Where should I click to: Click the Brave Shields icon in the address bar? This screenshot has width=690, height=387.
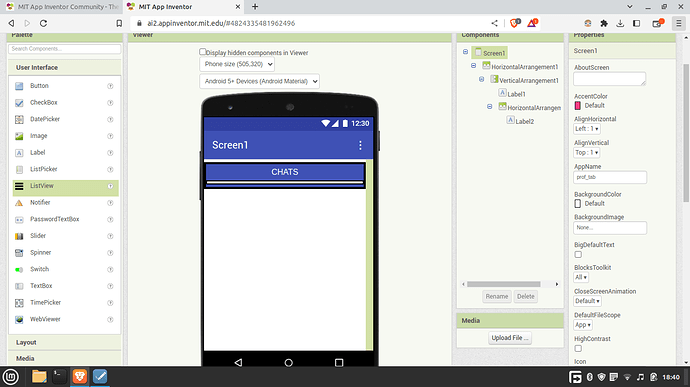click(x=514, y=23)
